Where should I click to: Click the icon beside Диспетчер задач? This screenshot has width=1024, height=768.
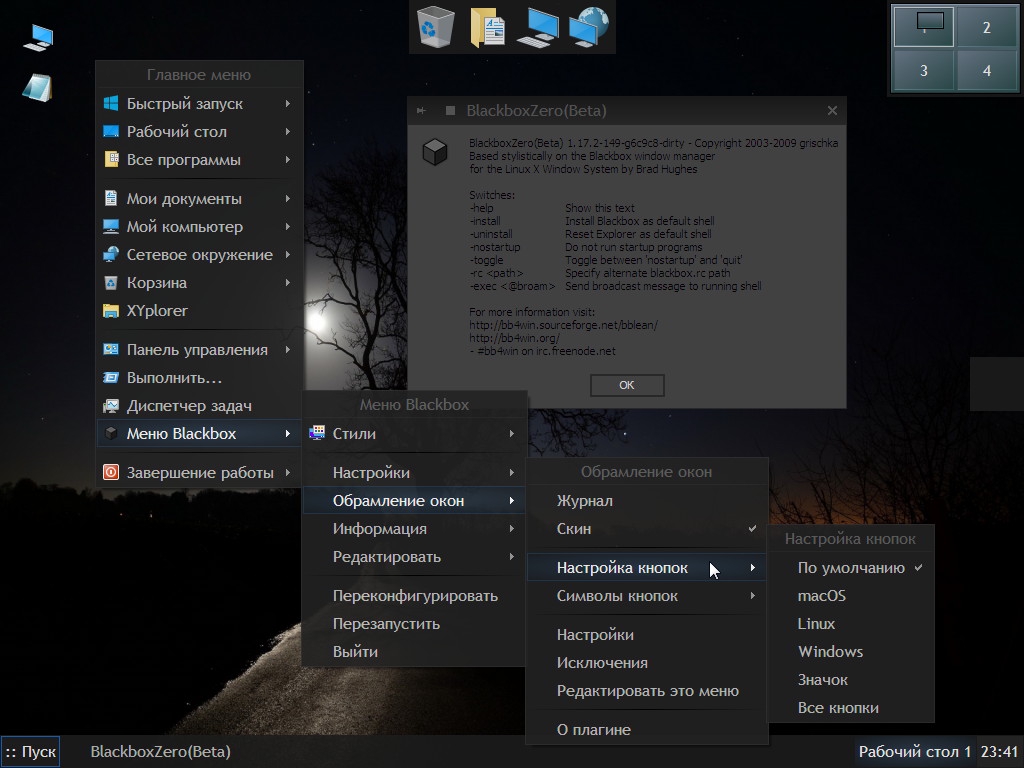click(x=111, y=406)
